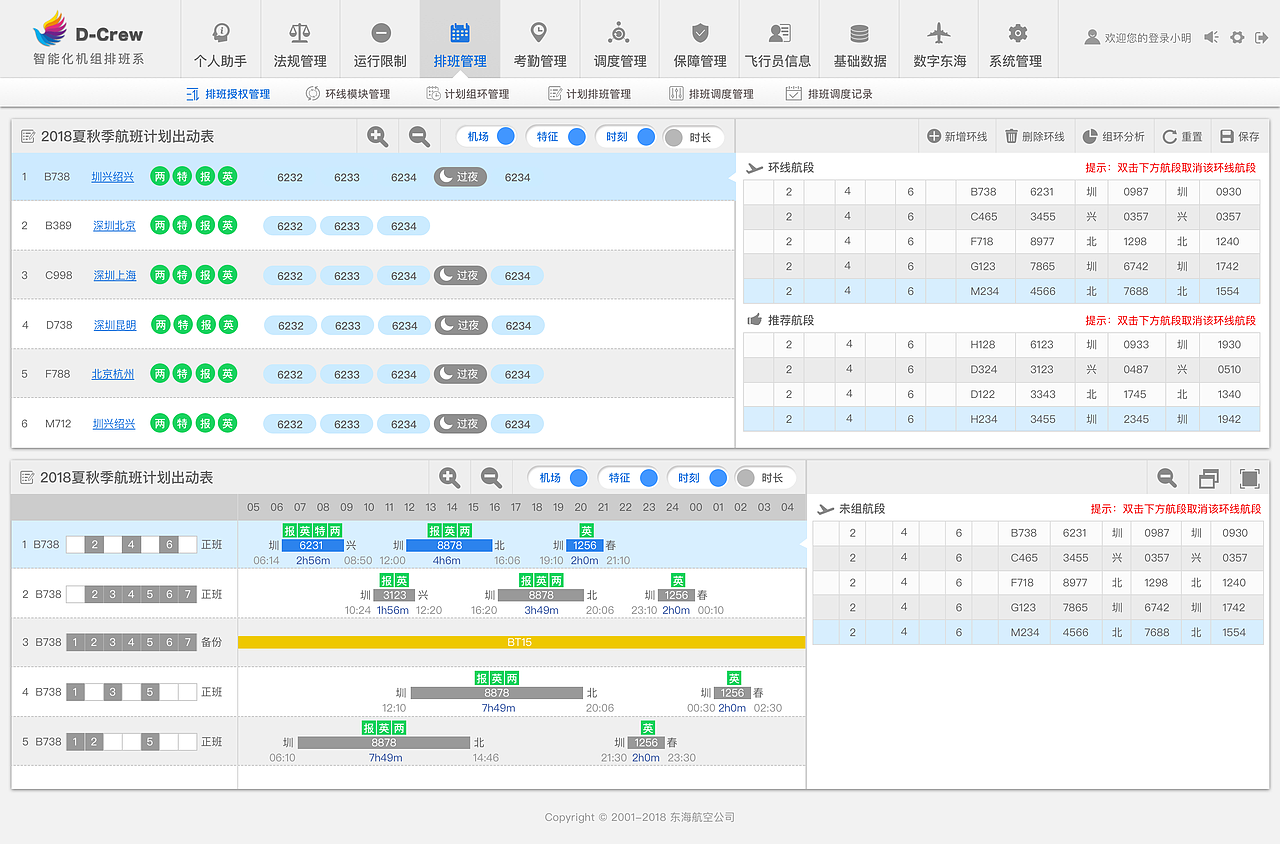Viewport: 1280px width, 844px height.
Task: Click the green 两 badge in row B389
Action: tap(160, 226)
